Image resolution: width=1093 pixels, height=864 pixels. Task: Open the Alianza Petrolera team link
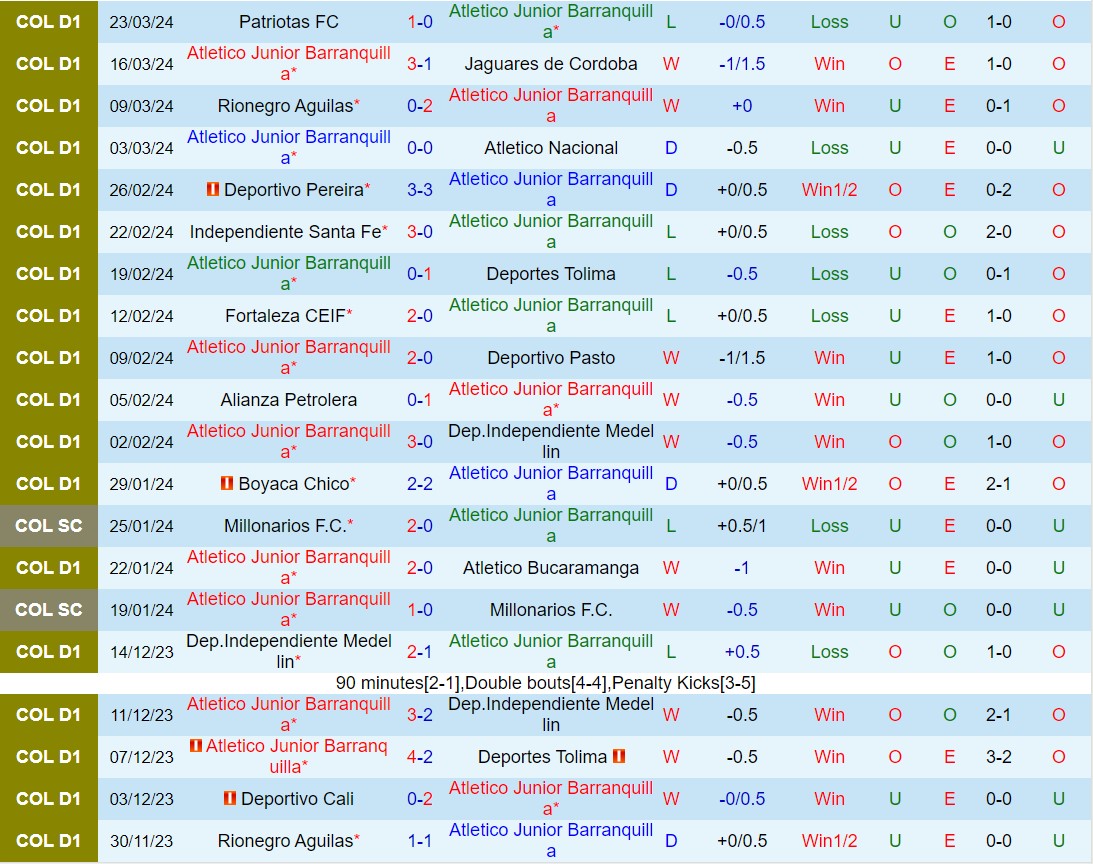[x=289, y=400]
